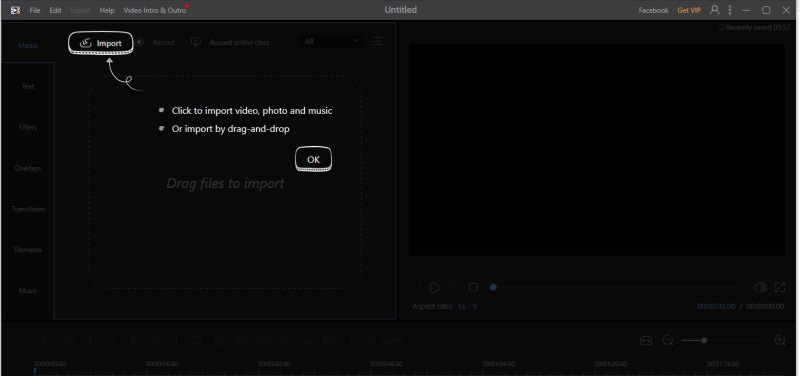Click the video preview canvas

click(597, 150)
